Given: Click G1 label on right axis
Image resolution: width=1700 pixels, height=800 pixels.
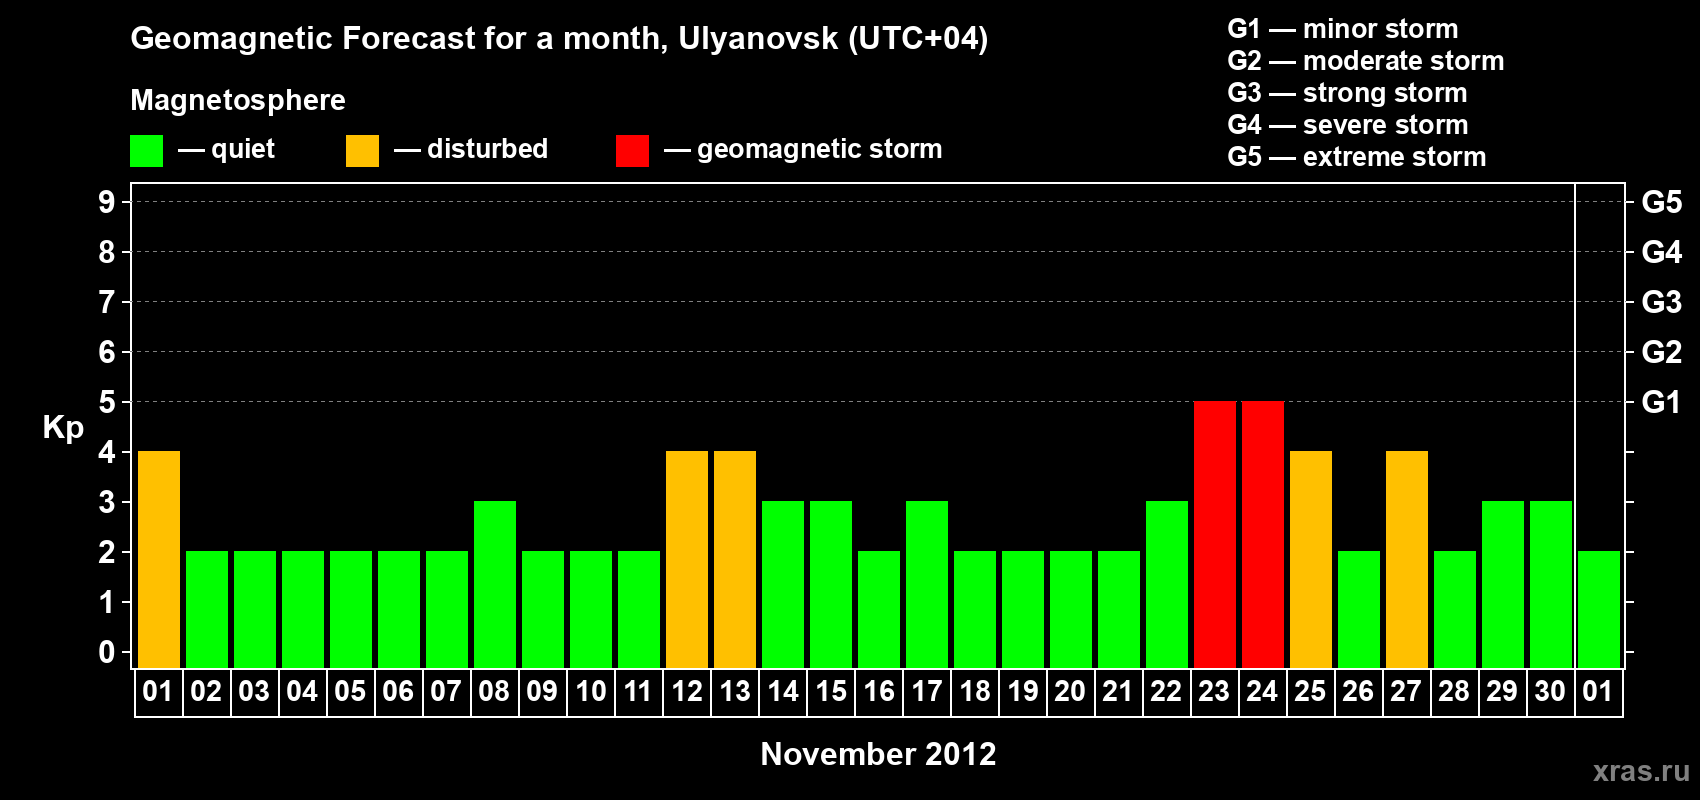Looking at the screenshot, I should tap(1662, 402).
